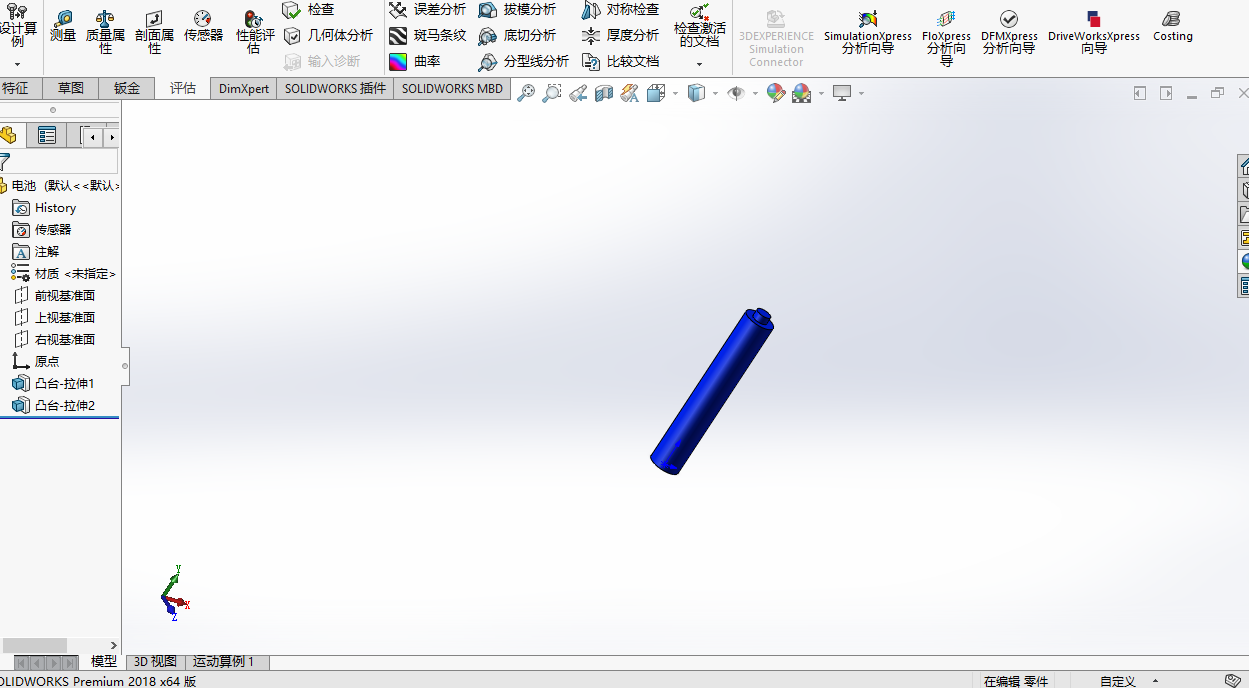Click Previous View icon
This screenshot has width=1249, height=688.
578,93
